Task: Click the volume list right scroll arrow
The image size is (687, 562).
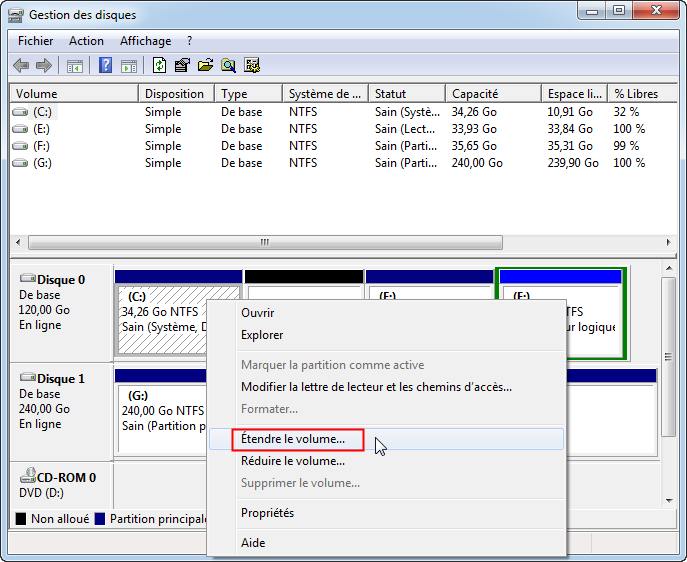Action: click(x=668, y=242)
